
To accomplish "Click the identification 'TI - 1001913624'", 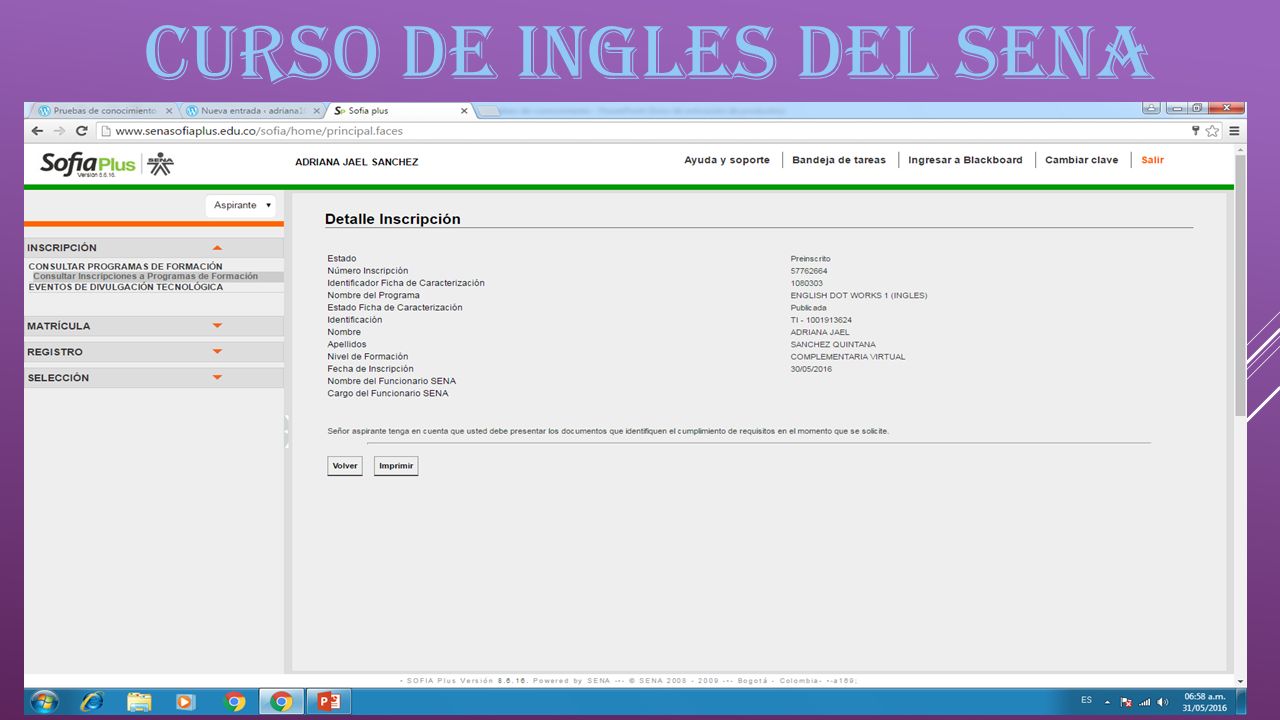I will pyautogui.click(x=821, y=320).
